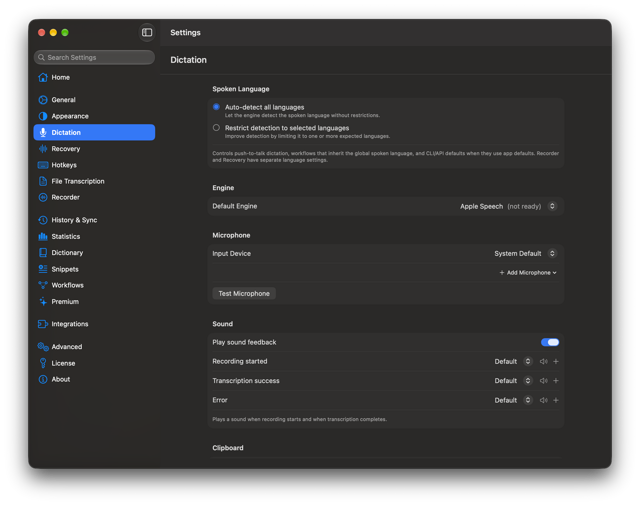Click the Workflows nodes icon

(x=43, y=285)
